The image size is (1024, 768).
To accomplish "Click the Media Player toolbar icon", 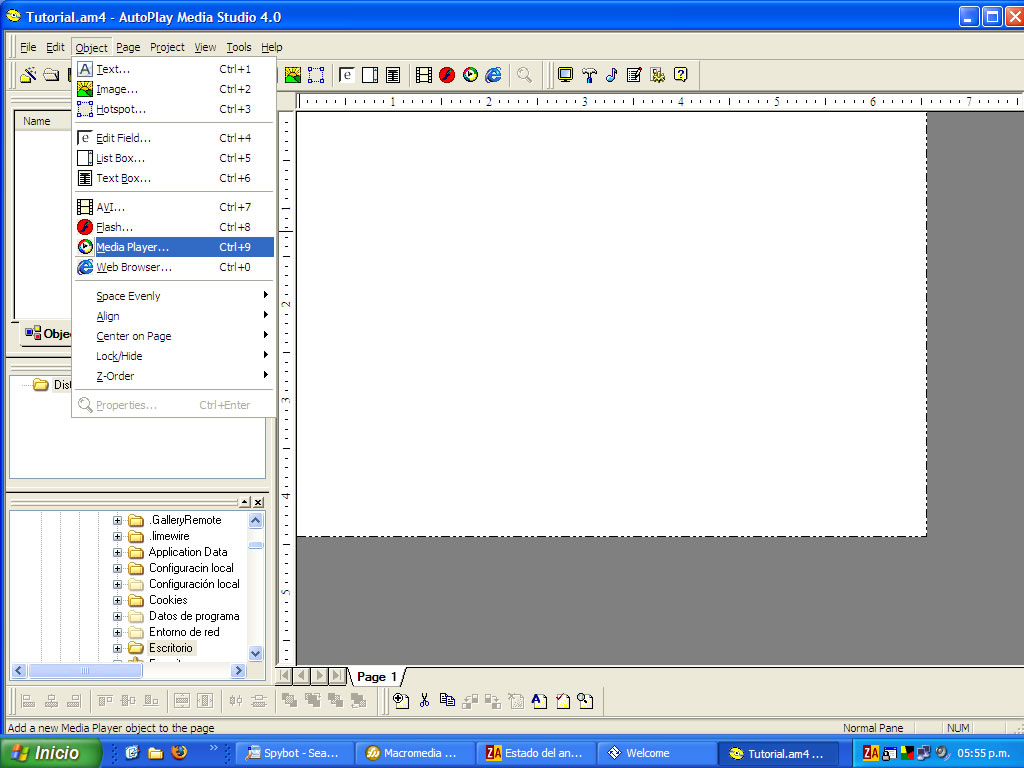I will coord(470,75).
